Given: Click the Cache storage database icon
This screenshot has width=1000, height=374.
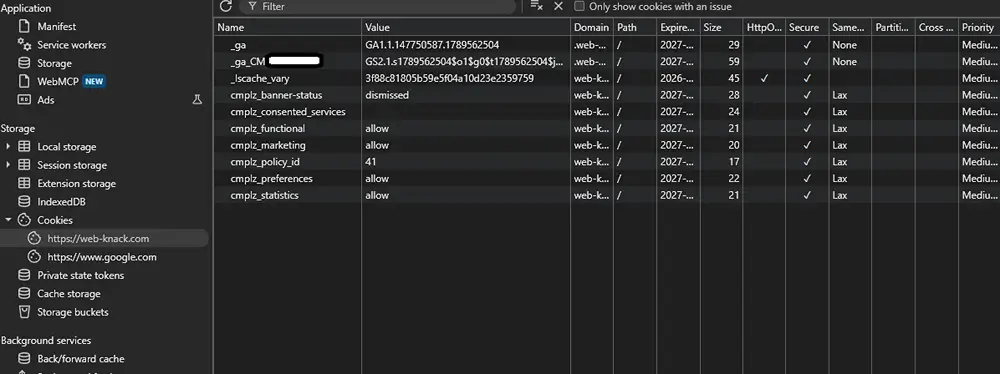Looking at the screenshot, I should point(24,294).
